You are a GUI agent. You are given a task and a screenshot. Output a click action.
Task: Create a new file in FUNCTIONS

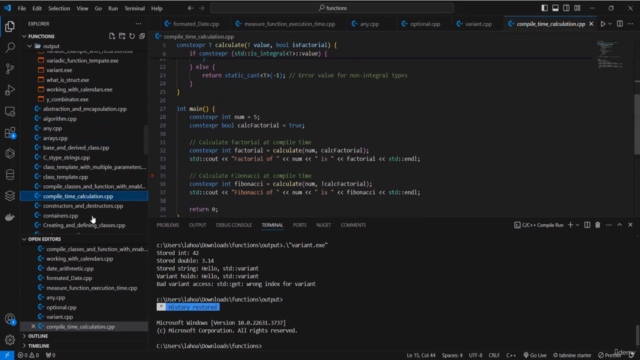click(x=112, y=36)
